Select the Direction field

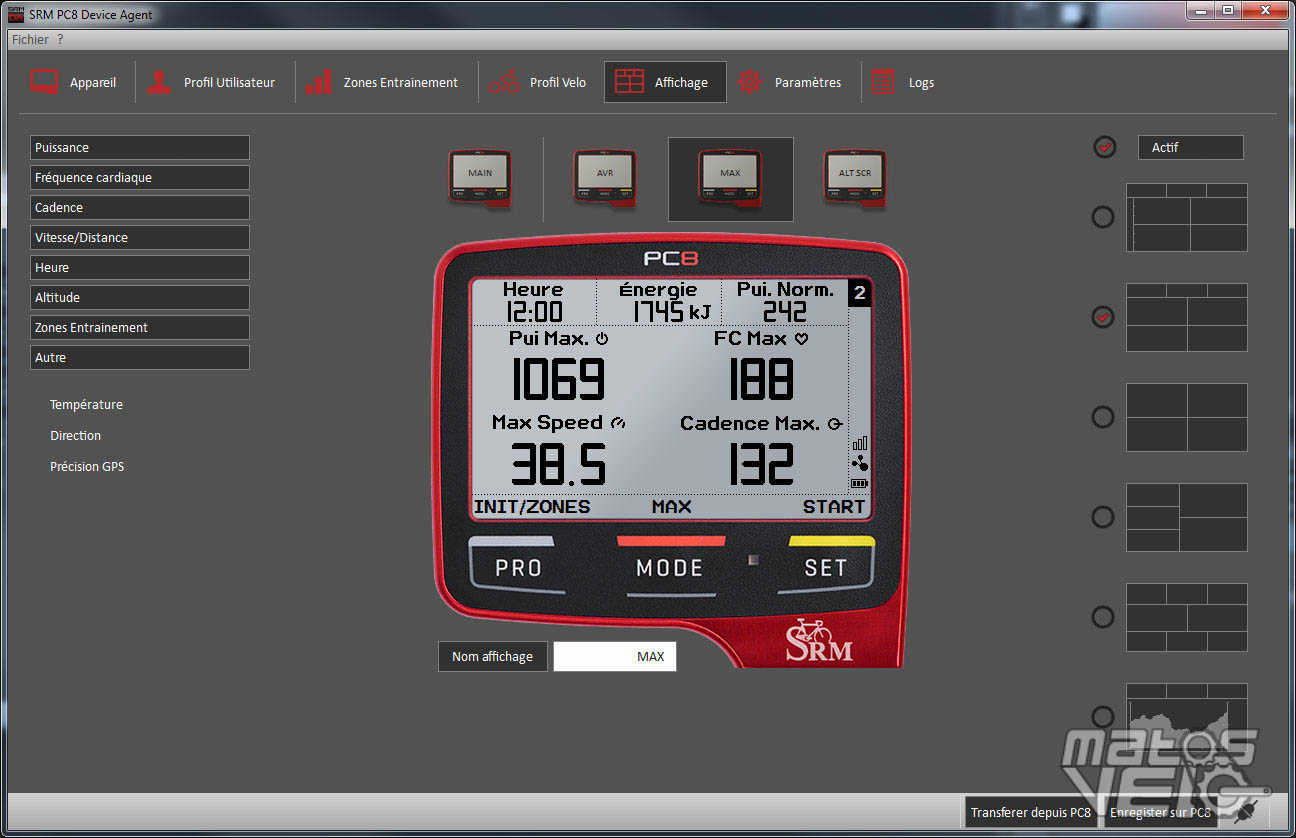(x=76, y=436)
